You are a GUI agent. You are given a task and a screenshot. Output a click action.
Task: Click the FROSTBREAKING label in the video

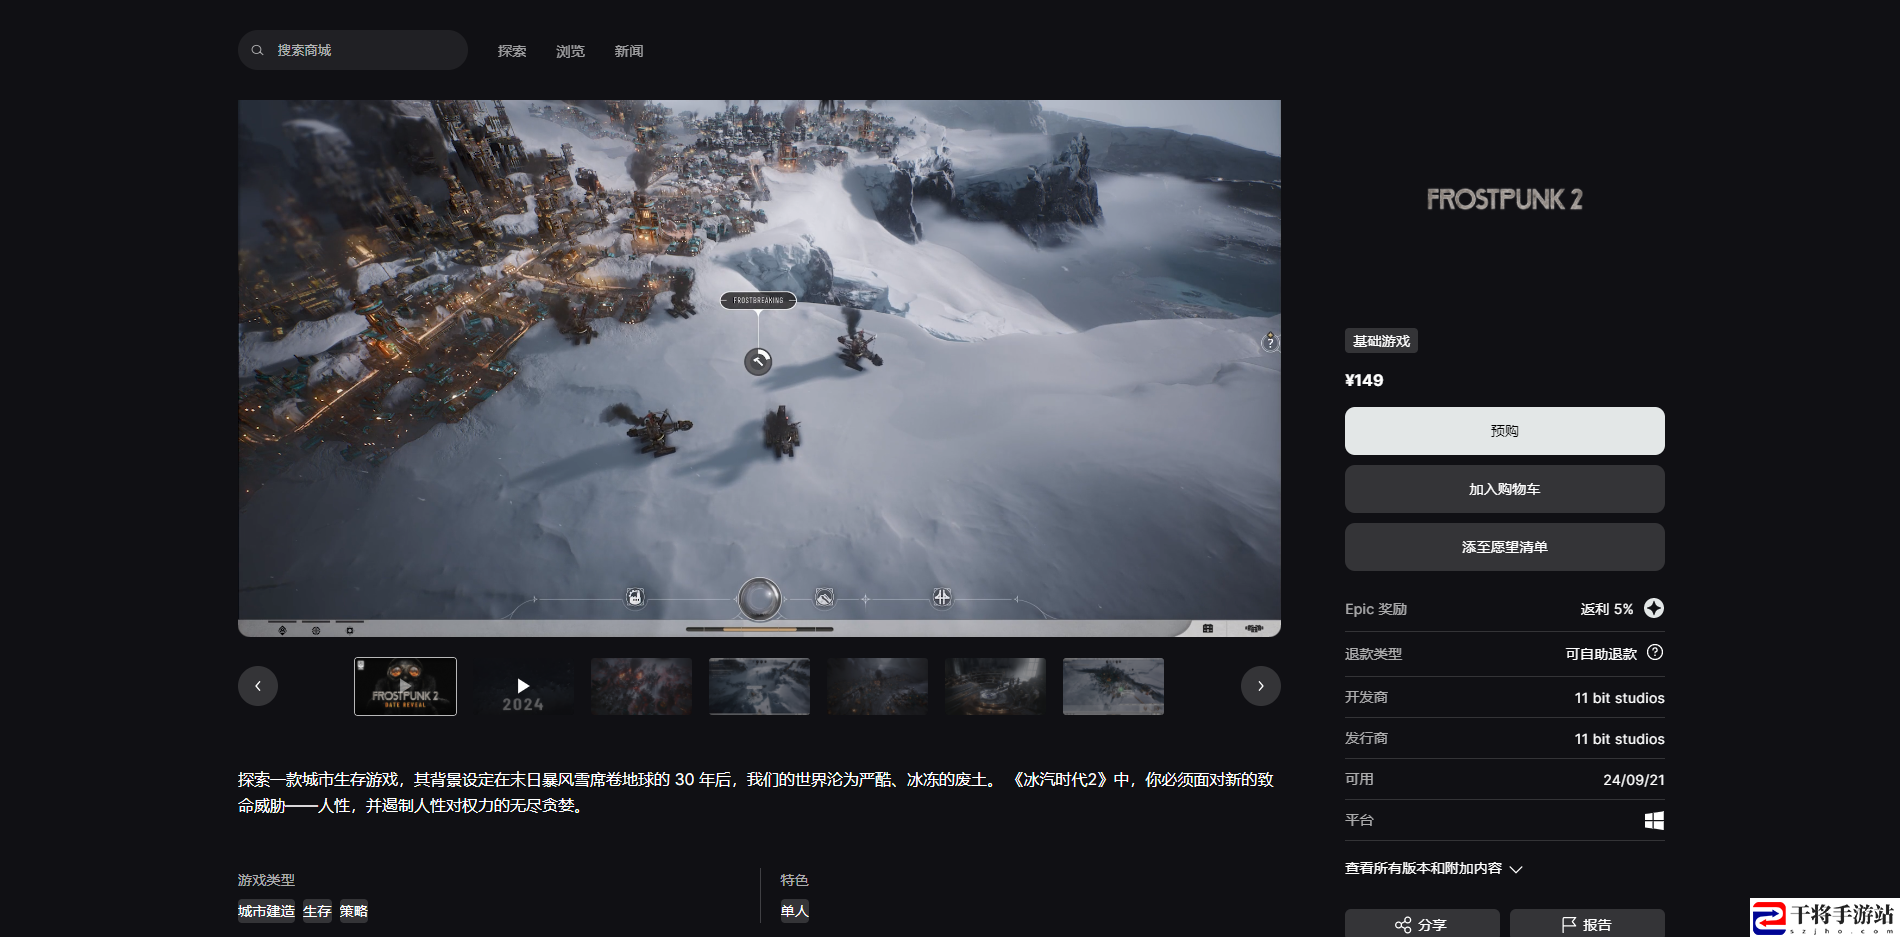758,300
